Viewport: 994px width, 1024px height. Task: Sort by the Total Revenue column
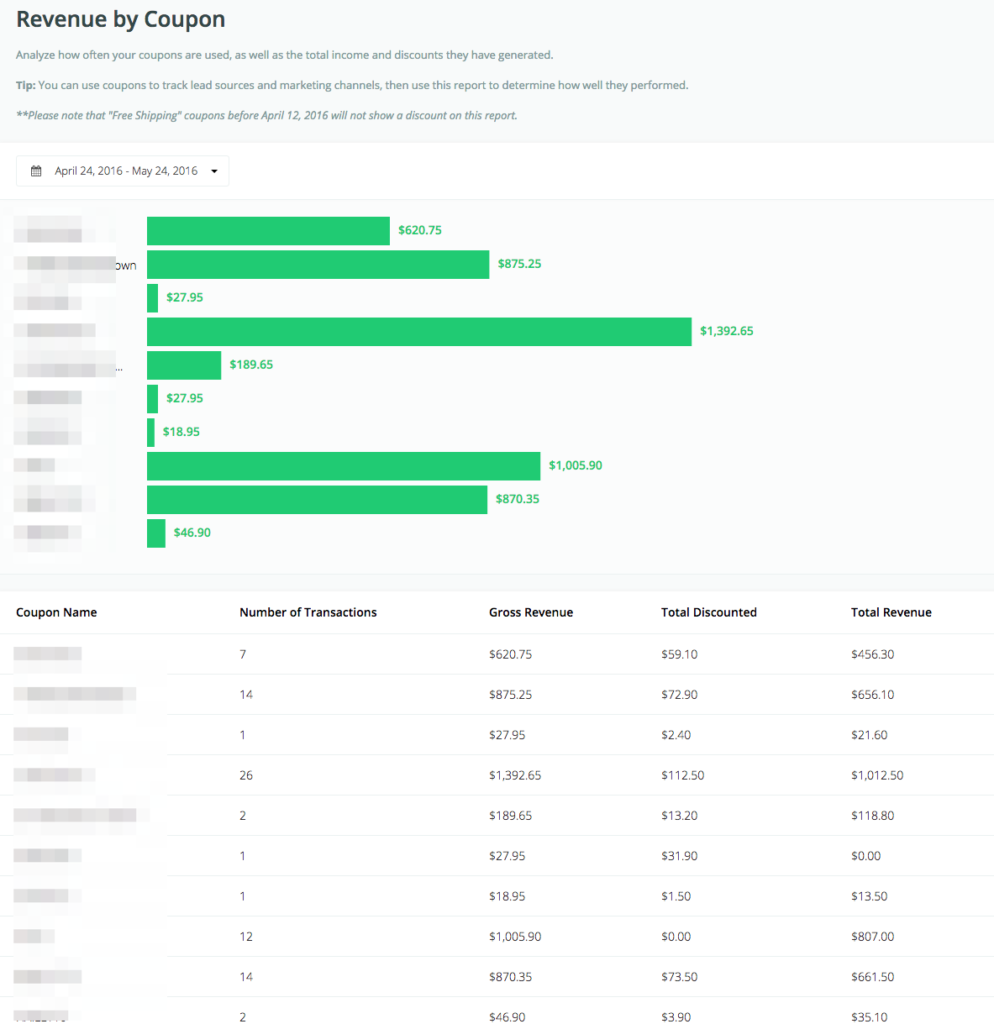coord(888,612)
